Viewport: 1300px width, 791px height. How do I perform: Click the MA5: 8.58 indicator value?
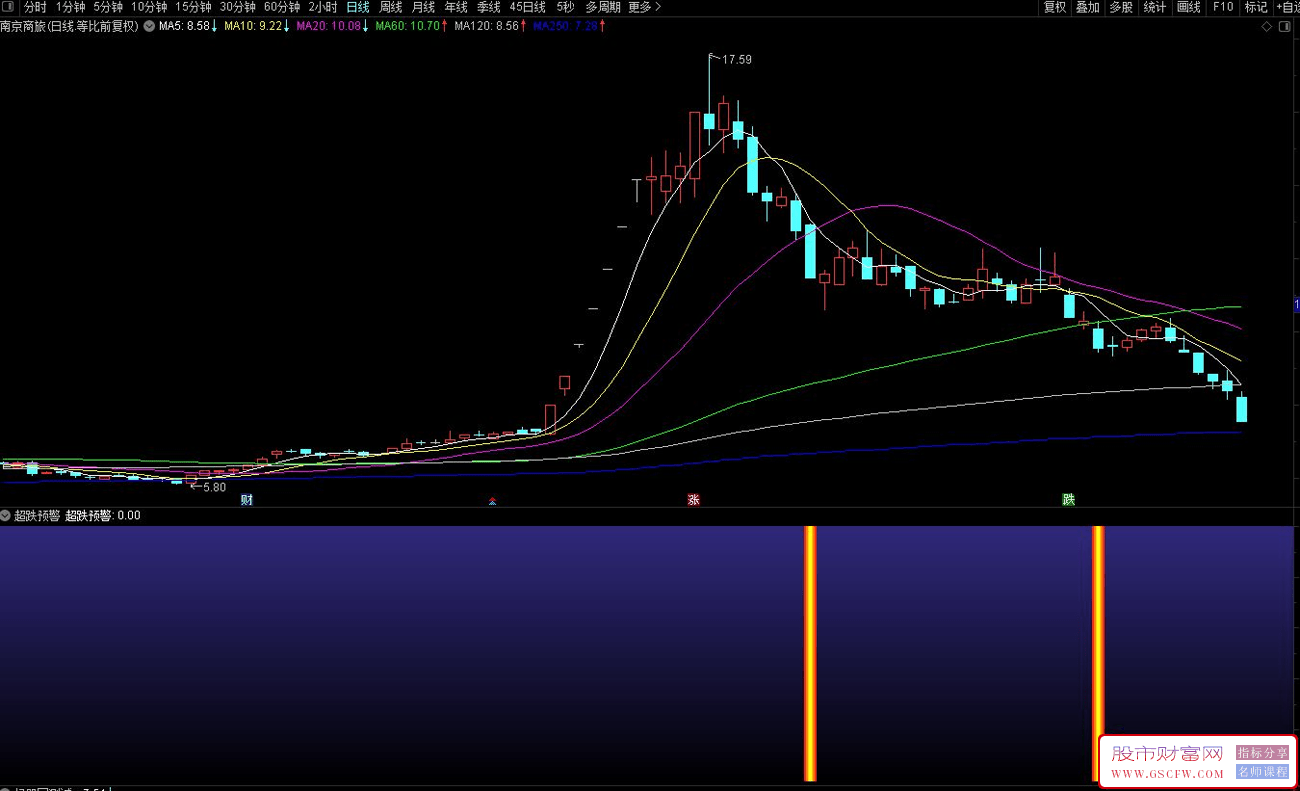[x=187, y=26]
